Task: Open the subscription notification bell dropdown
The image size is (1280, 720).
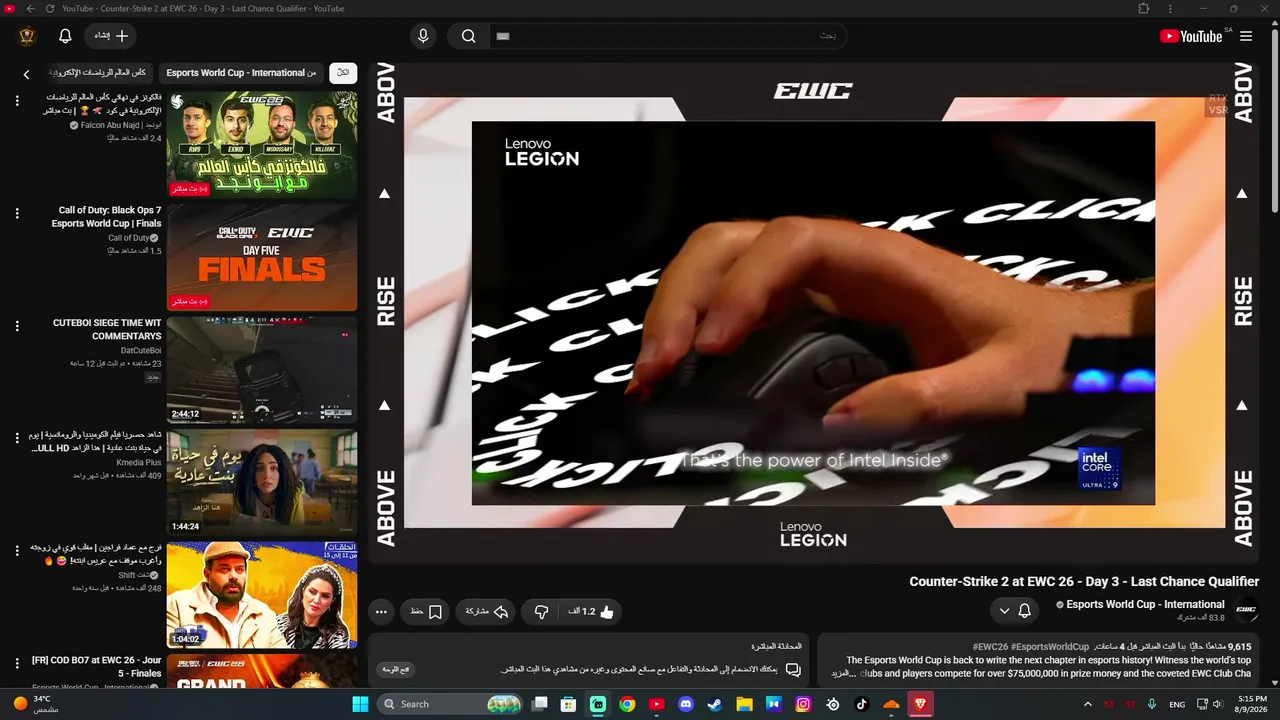Action: click(1014, 610)
